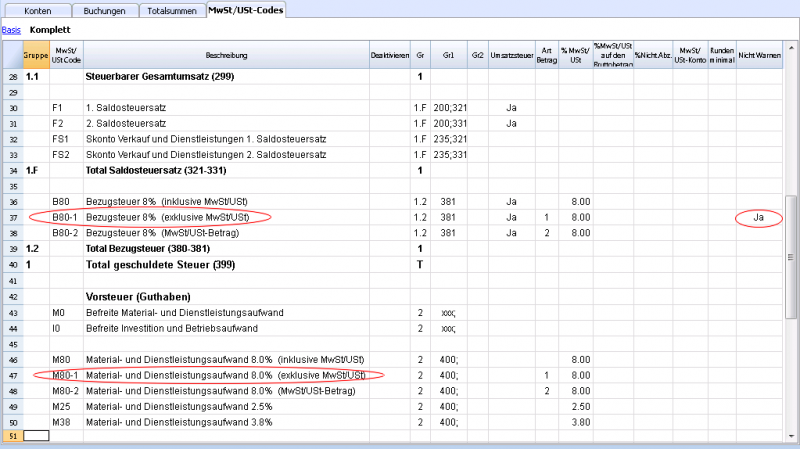Click the Art Betrag column header
The image size is (800, 449).
(x=547, y=55)
